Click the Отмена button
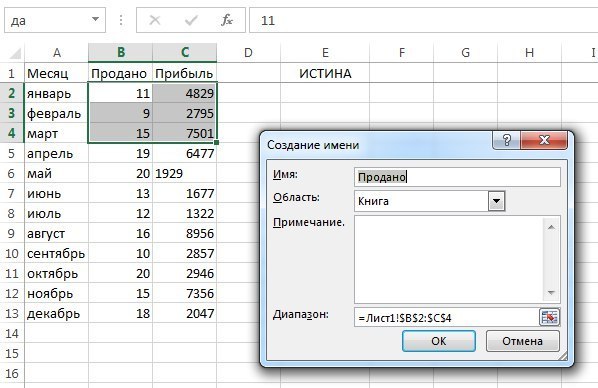The width and height of the screenshot is (598, 388). point(522,341)
